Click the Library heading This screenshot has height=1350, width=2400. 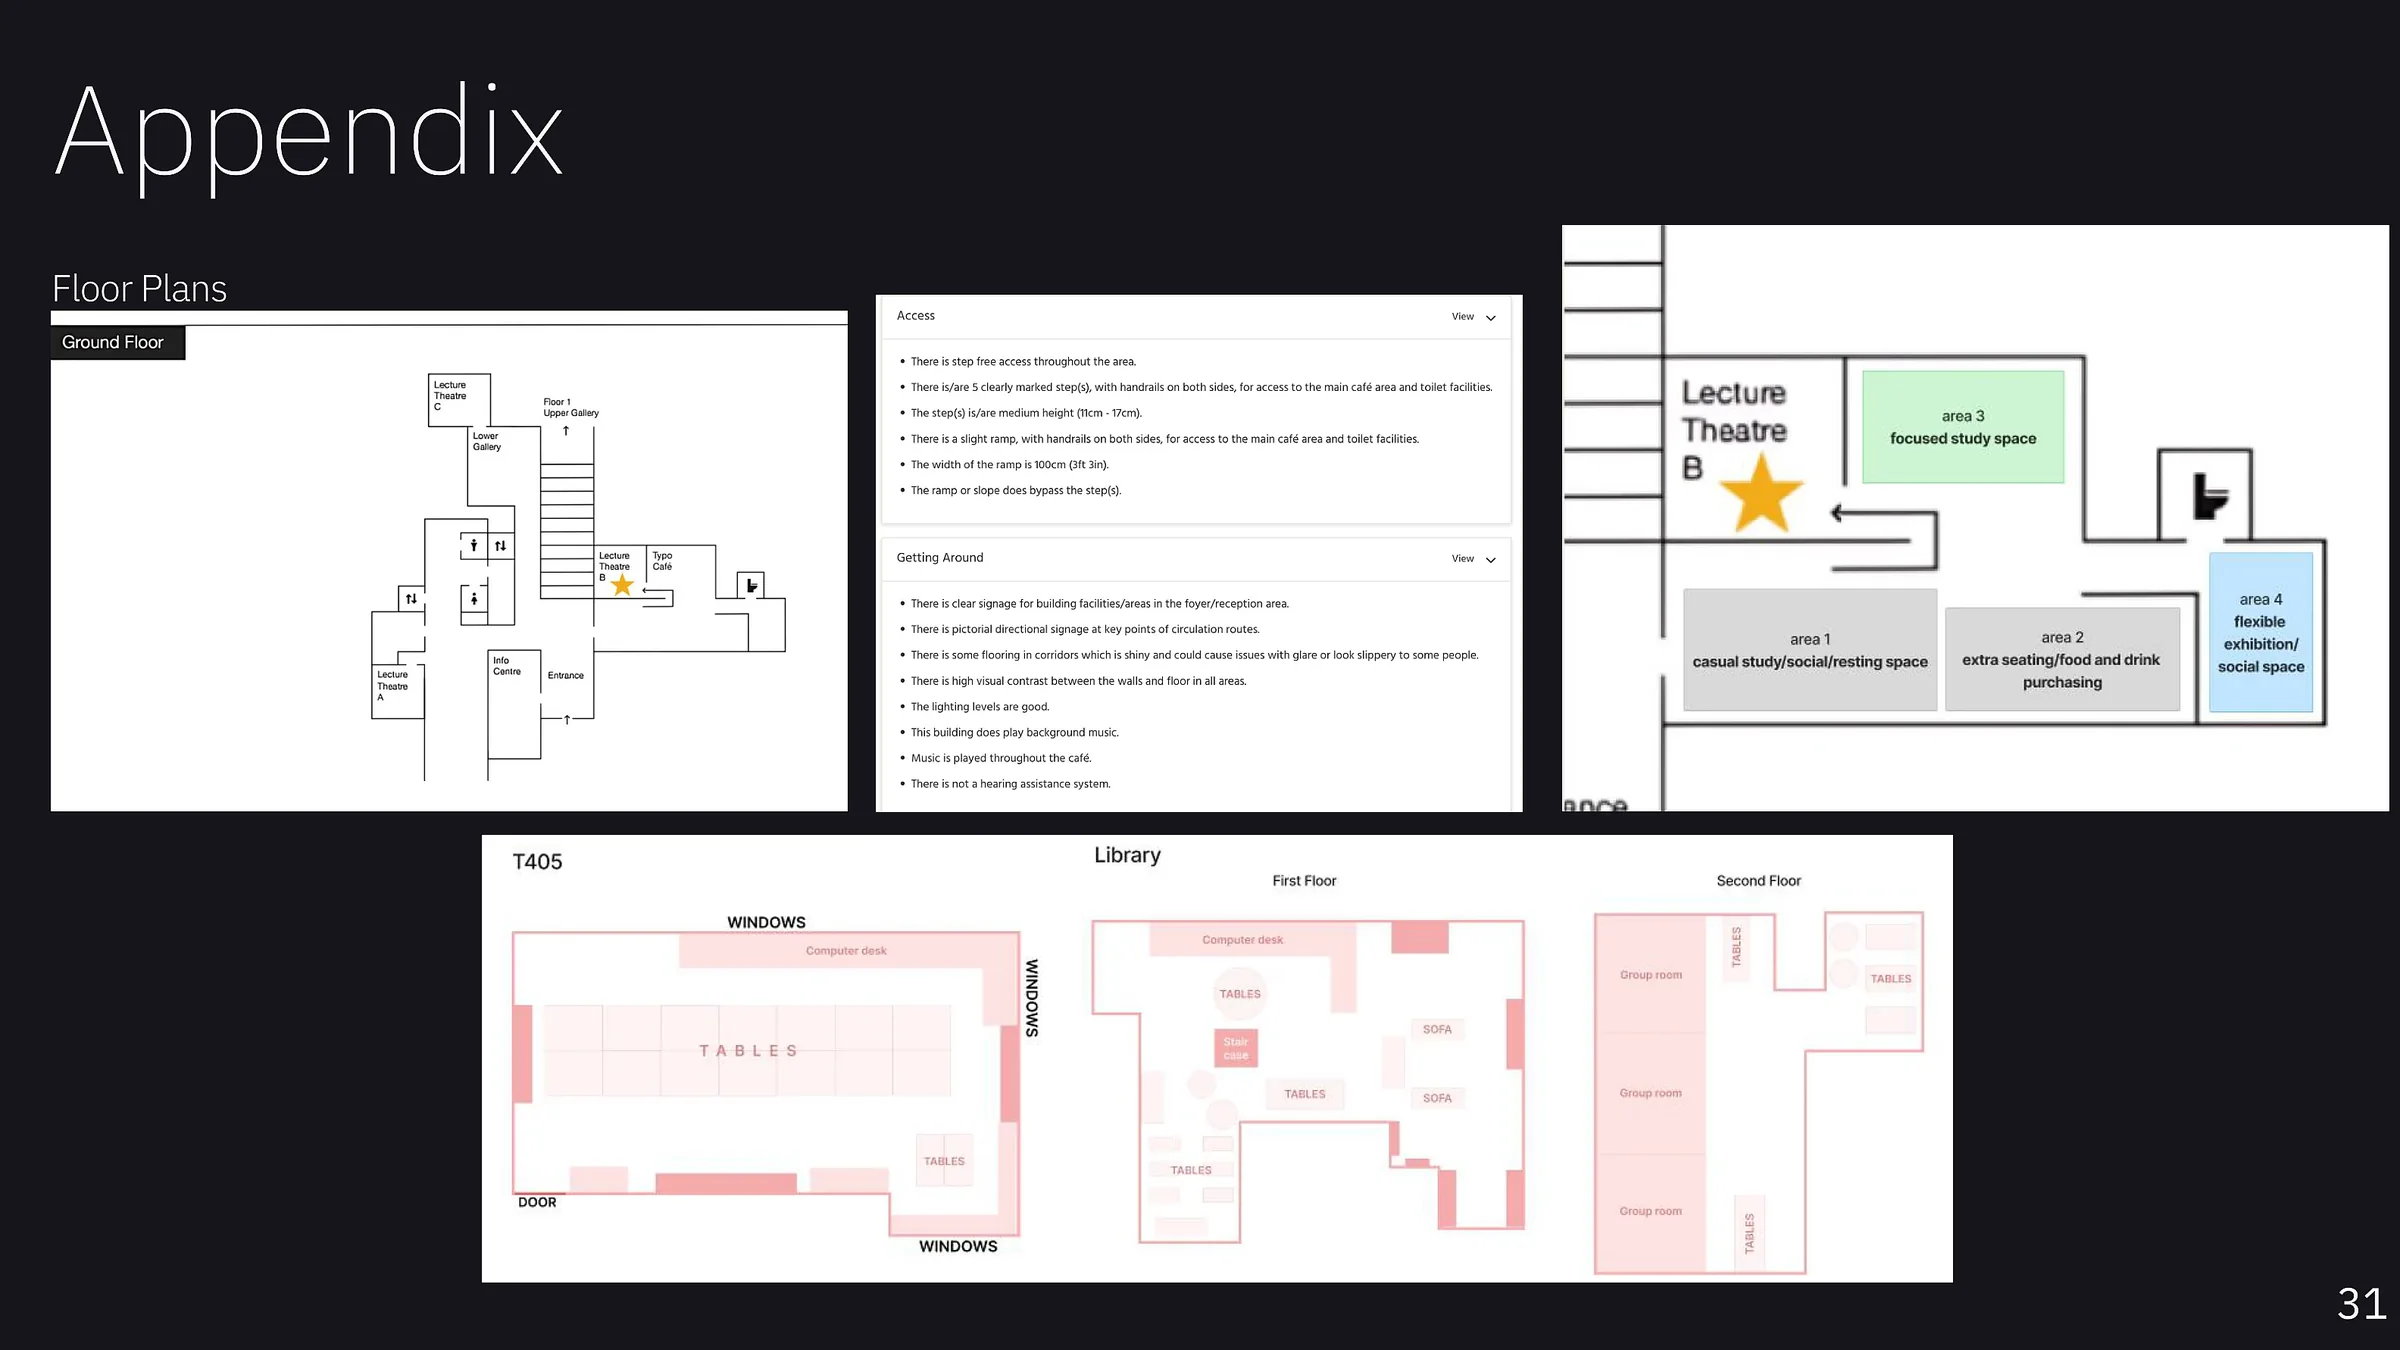pos(1127,855)
